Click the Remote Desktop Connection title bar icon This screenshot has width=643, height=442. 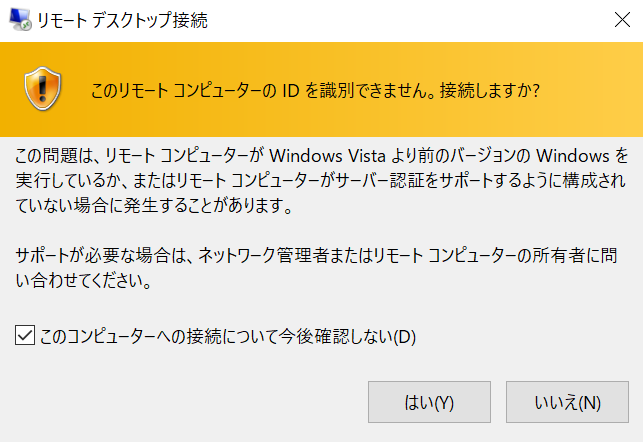[x=20, y=19]
